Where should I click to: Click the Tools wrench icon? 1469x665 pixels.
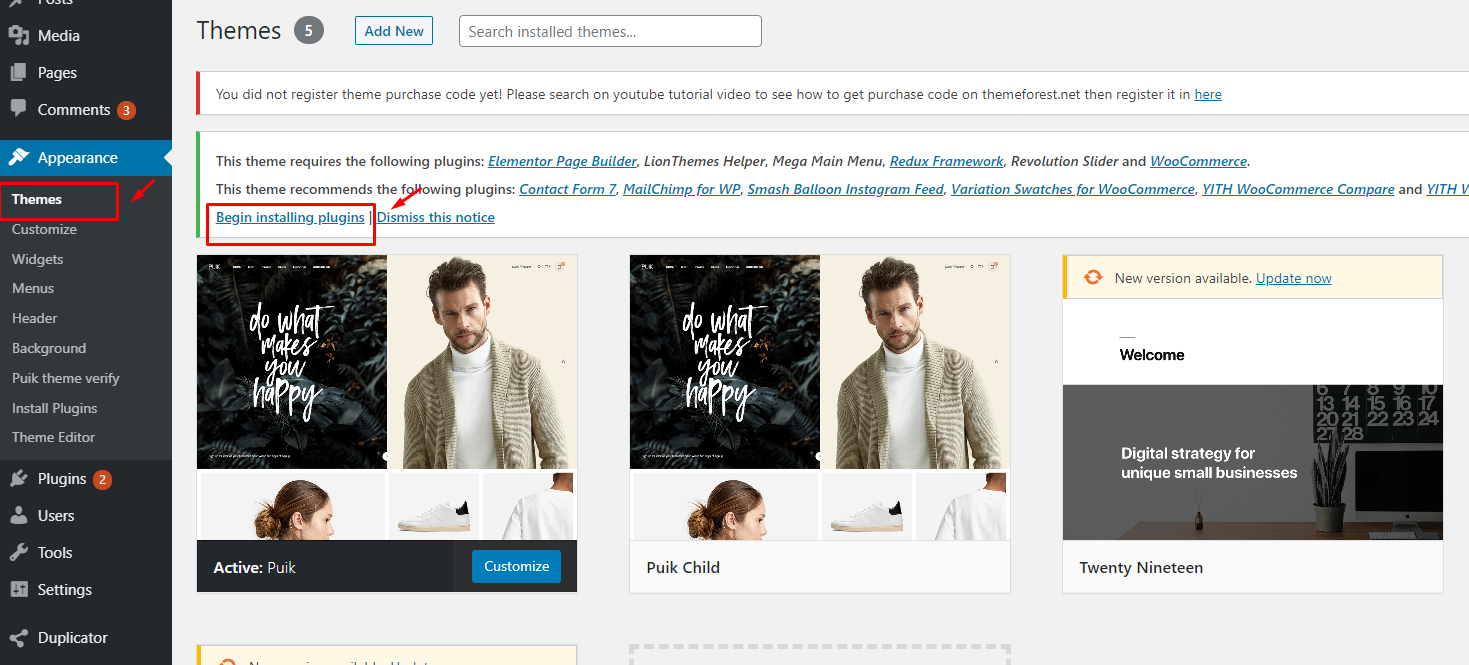point(18,553)
